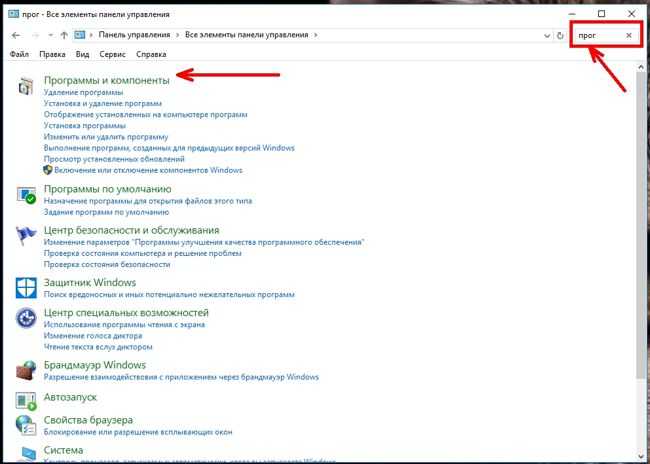The image size is (650, 464).
Task: Click Изменение параметров Программы улучшения качества link
Action: tap(204, 242)
